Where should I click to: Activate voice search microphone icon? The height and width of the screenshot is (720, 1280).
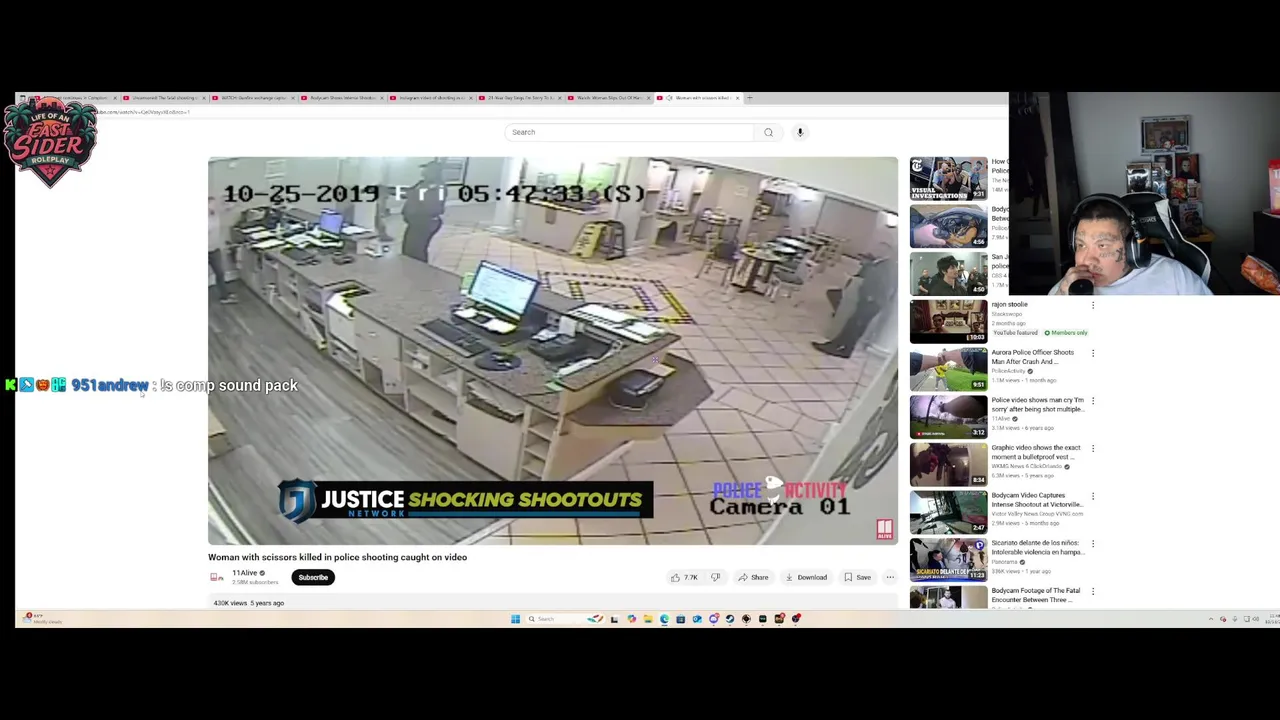click(x=800, y=132)
